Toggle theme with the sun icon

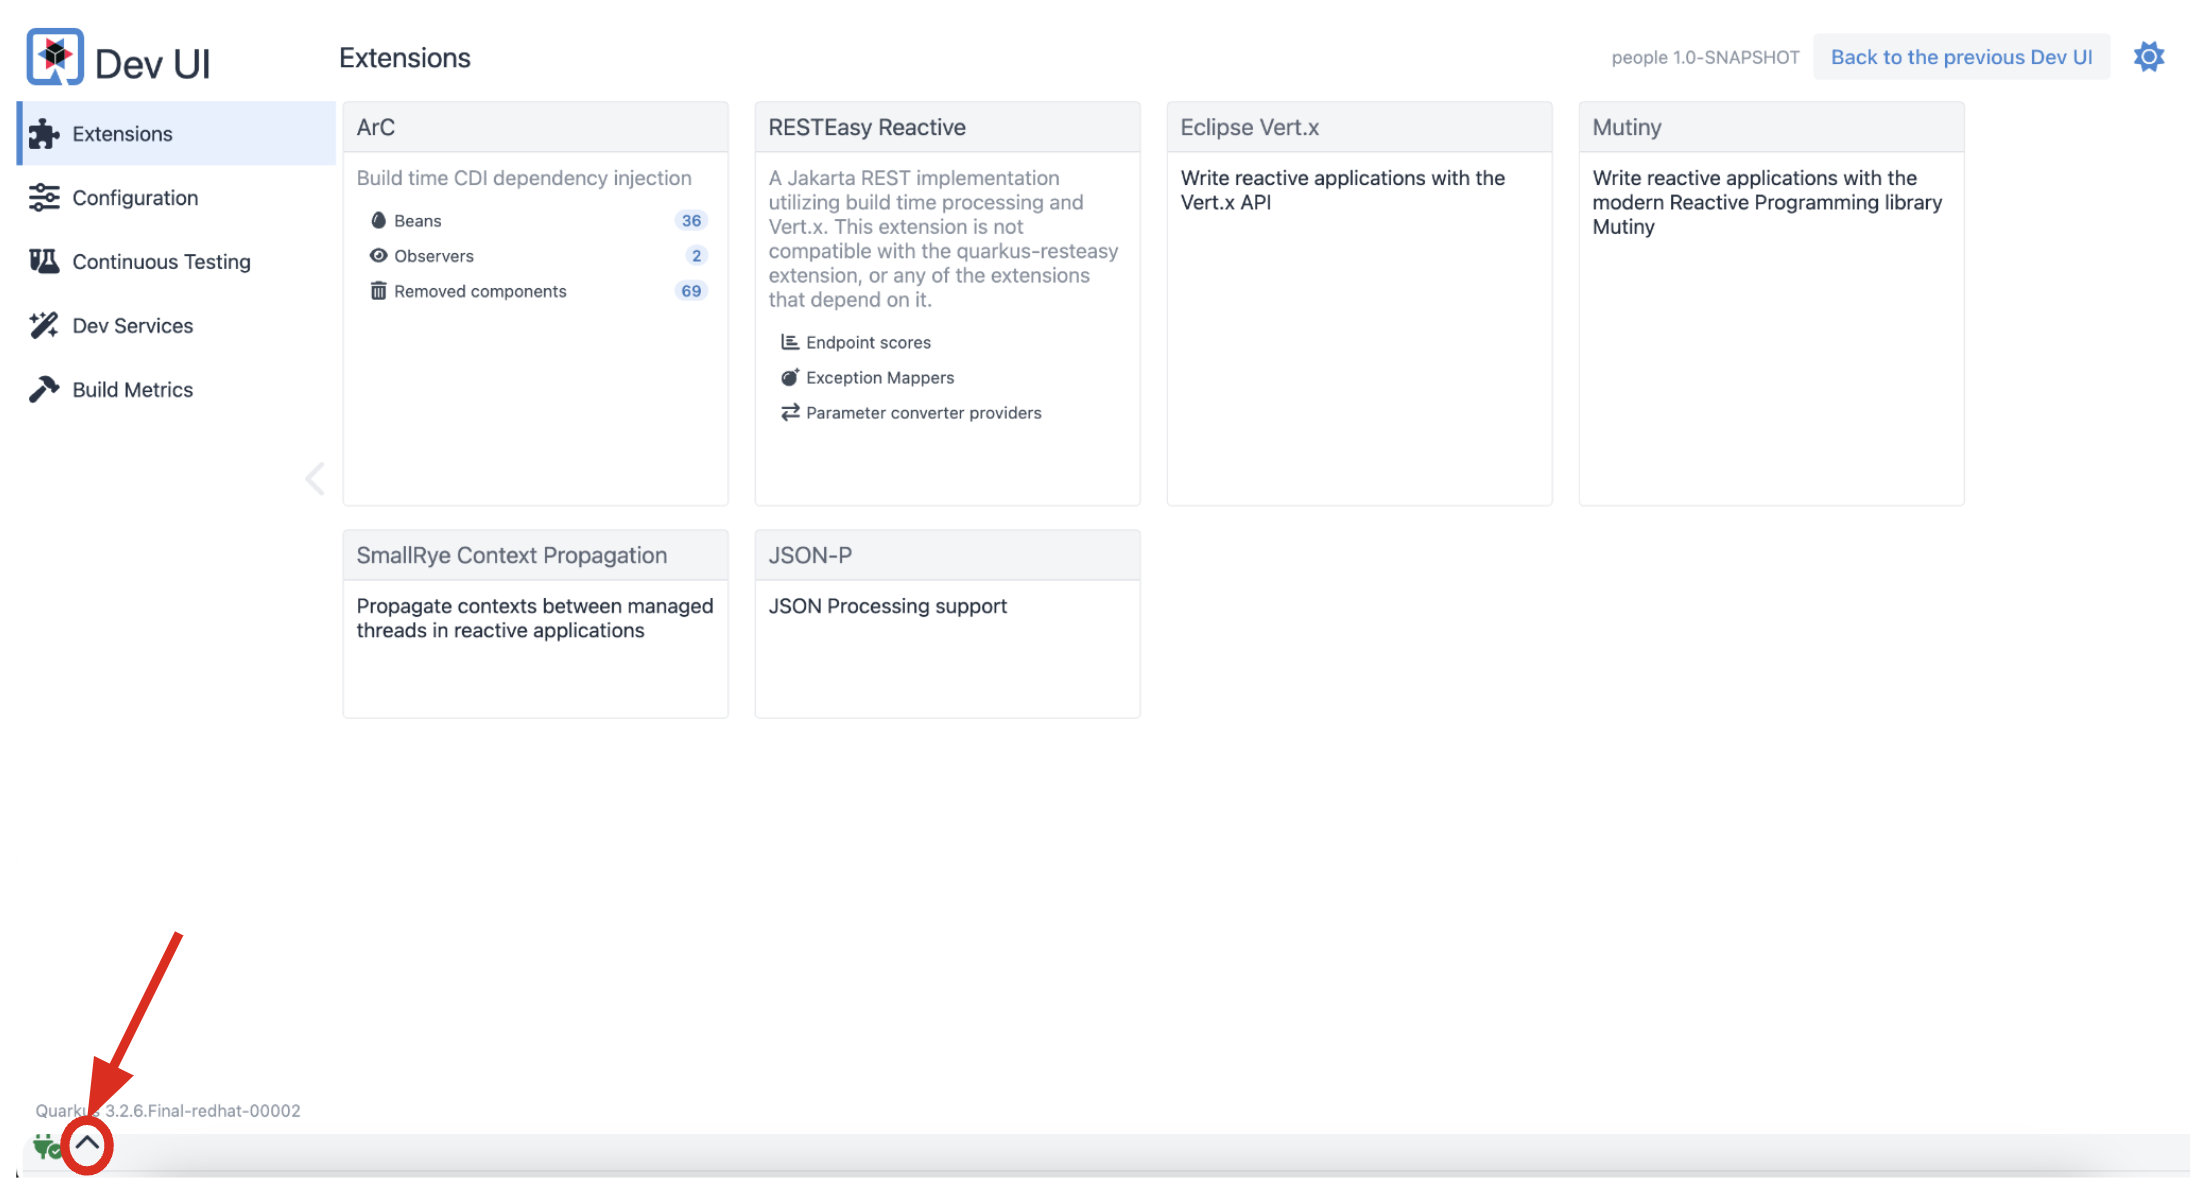point(2148,57)
